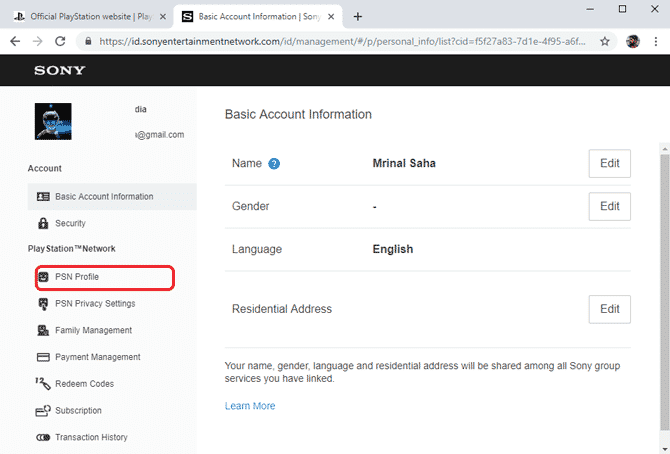The width and height of the screenshot is (670, 454).
Task: Click the name 'Mrinal Saha'
Action: (404, 163)
